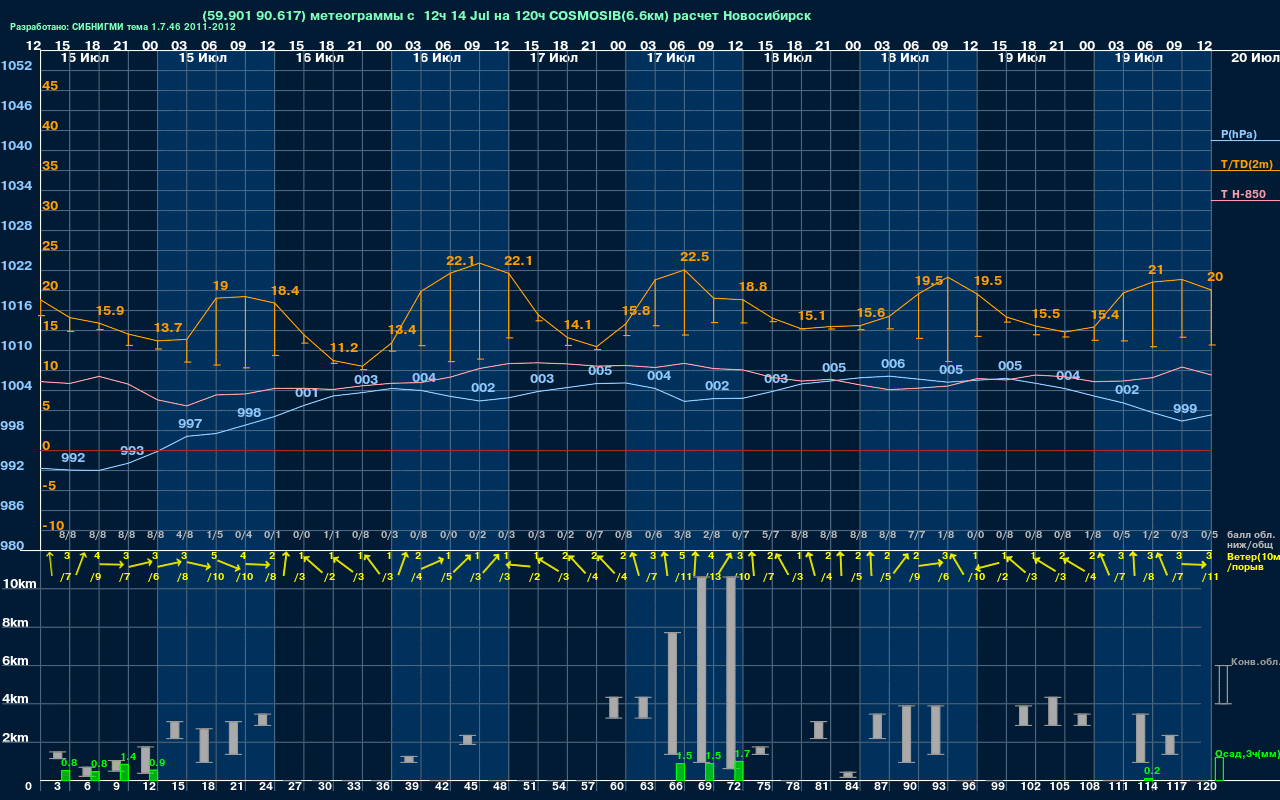Viewport: 1280px width, 800px height.
Task: Click forecast hour 96 on bottom axis
Action: tap(969, 787)
